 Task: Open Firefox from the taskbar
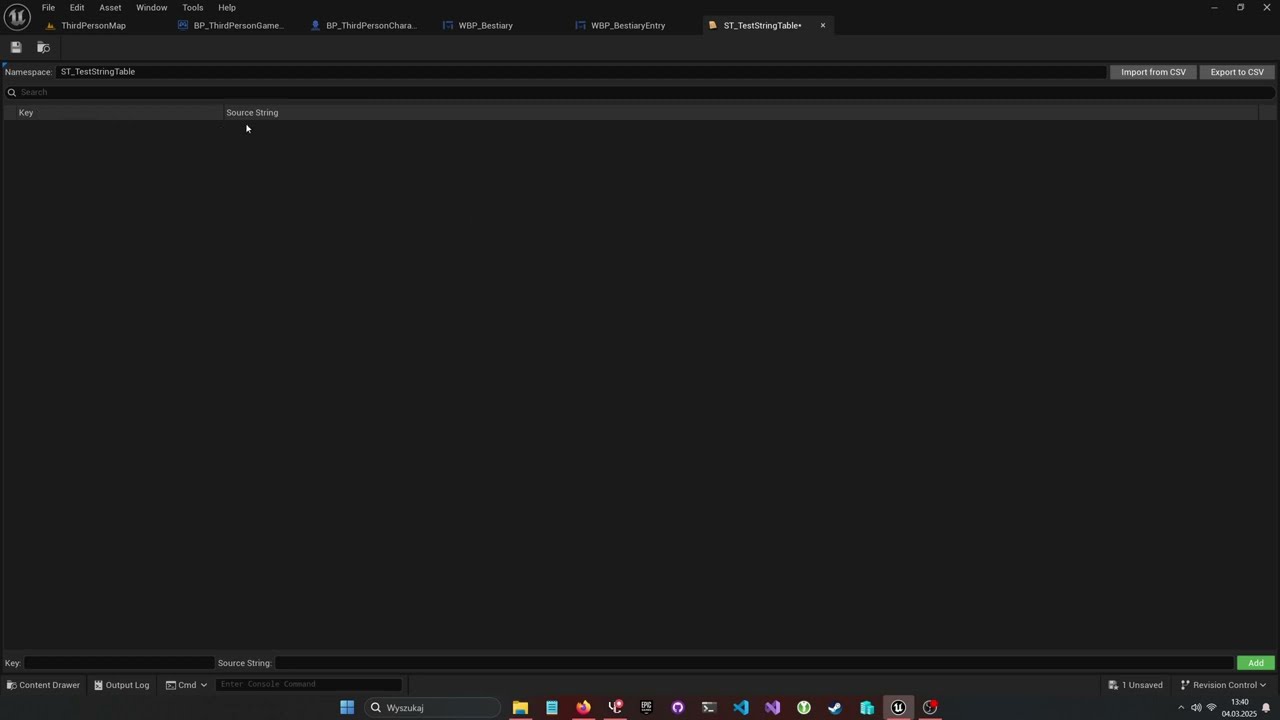pyautogui.click(x=583, y=708)
